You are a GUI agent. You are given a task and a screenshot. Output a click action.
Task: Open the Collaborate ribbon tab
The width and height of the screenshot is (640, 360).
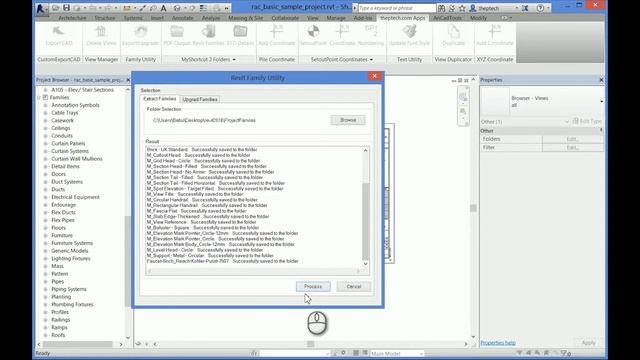285,18
